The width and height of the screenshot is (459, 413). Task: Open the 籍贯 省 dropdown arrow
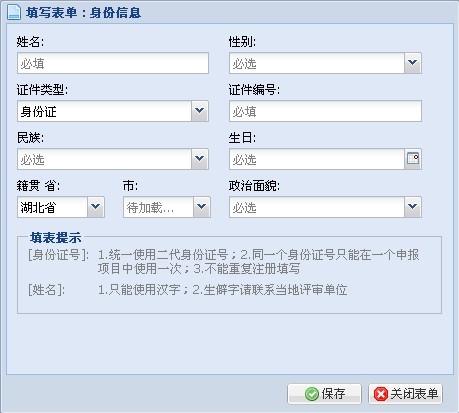96,207
